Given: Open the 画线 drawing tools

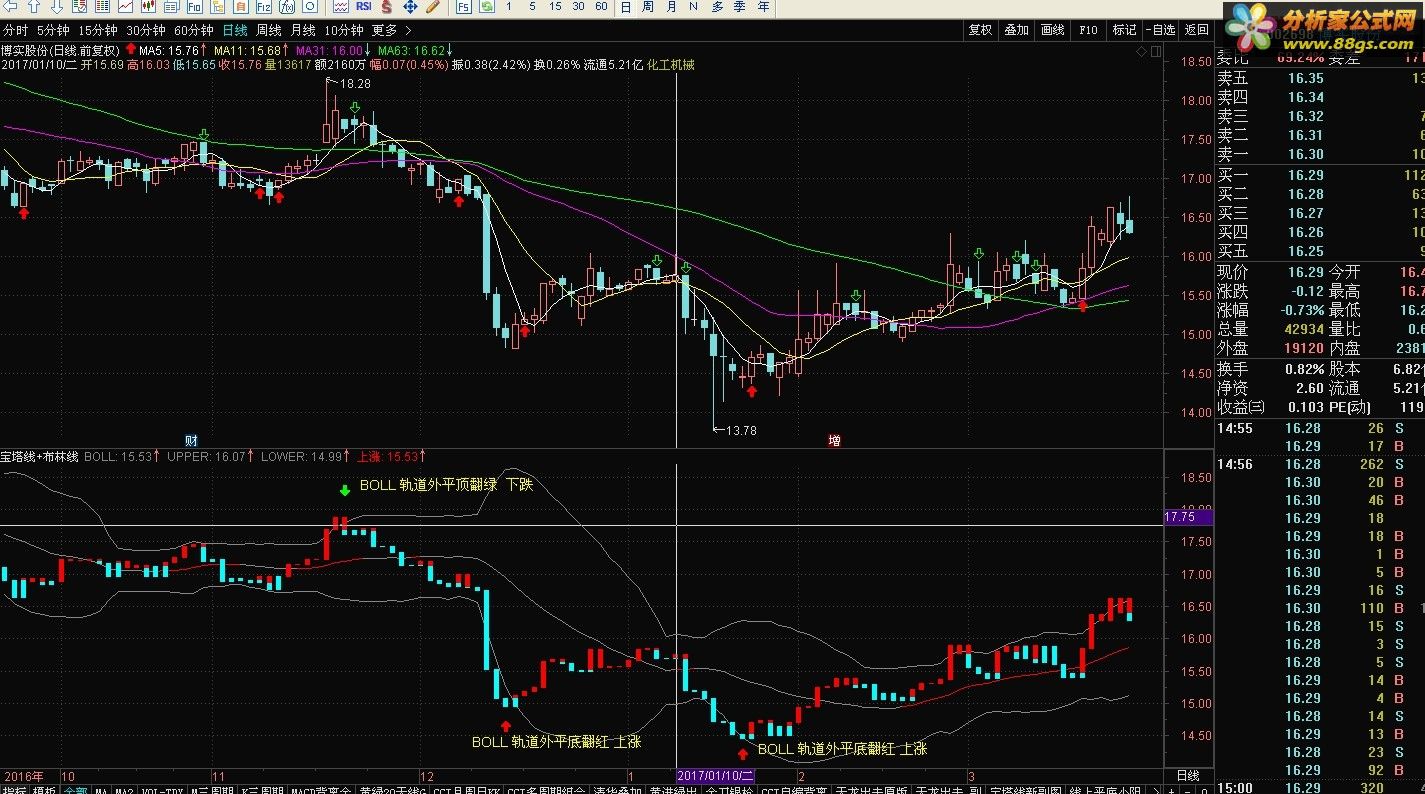Looking at the screenshot, I should 1053,30.
